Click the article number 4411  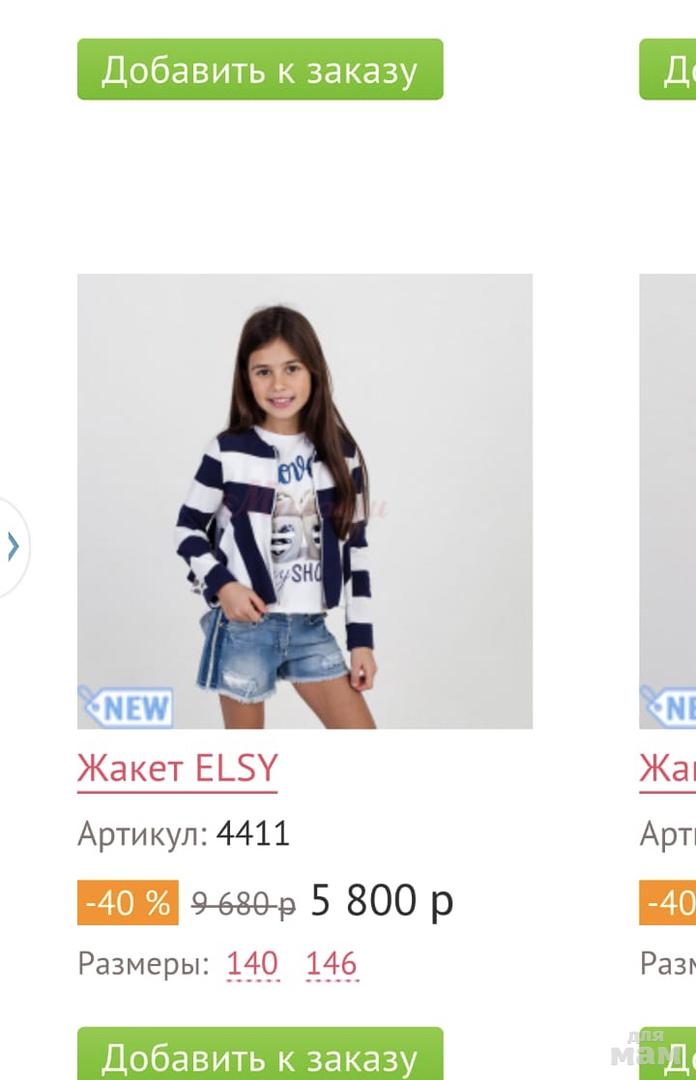253,833
